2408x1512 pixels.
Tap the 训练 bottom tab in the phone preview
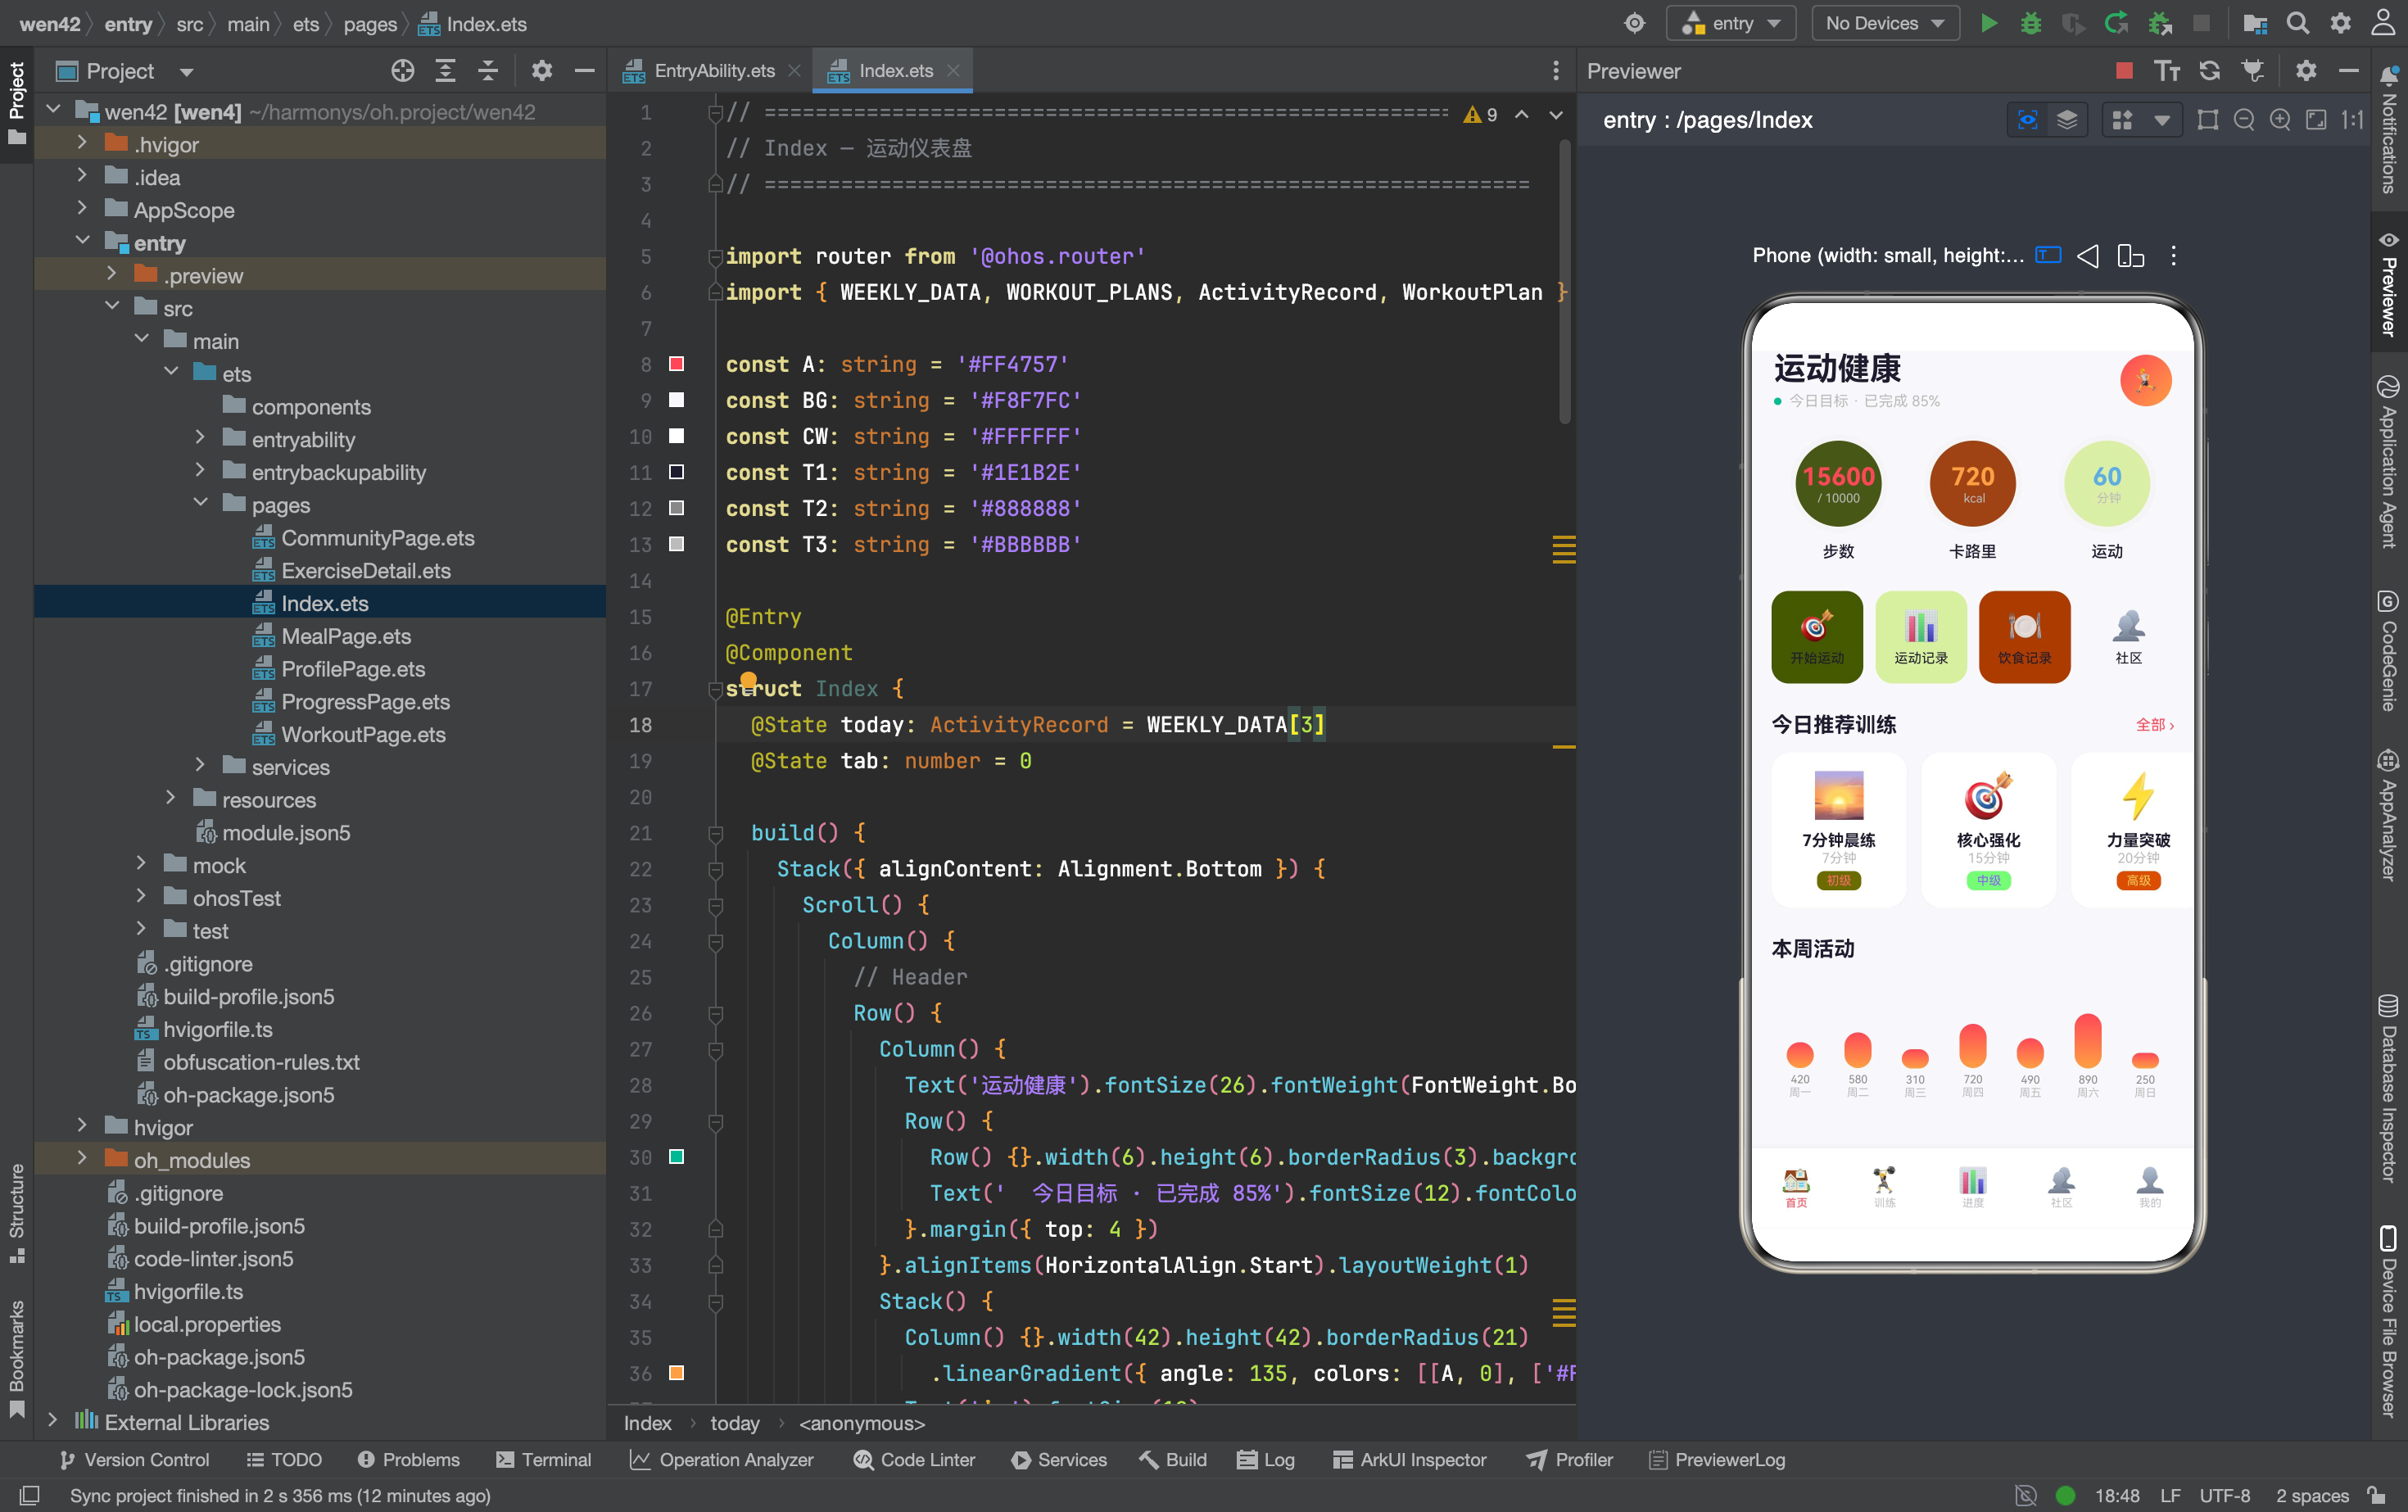click(1884, 1187)
